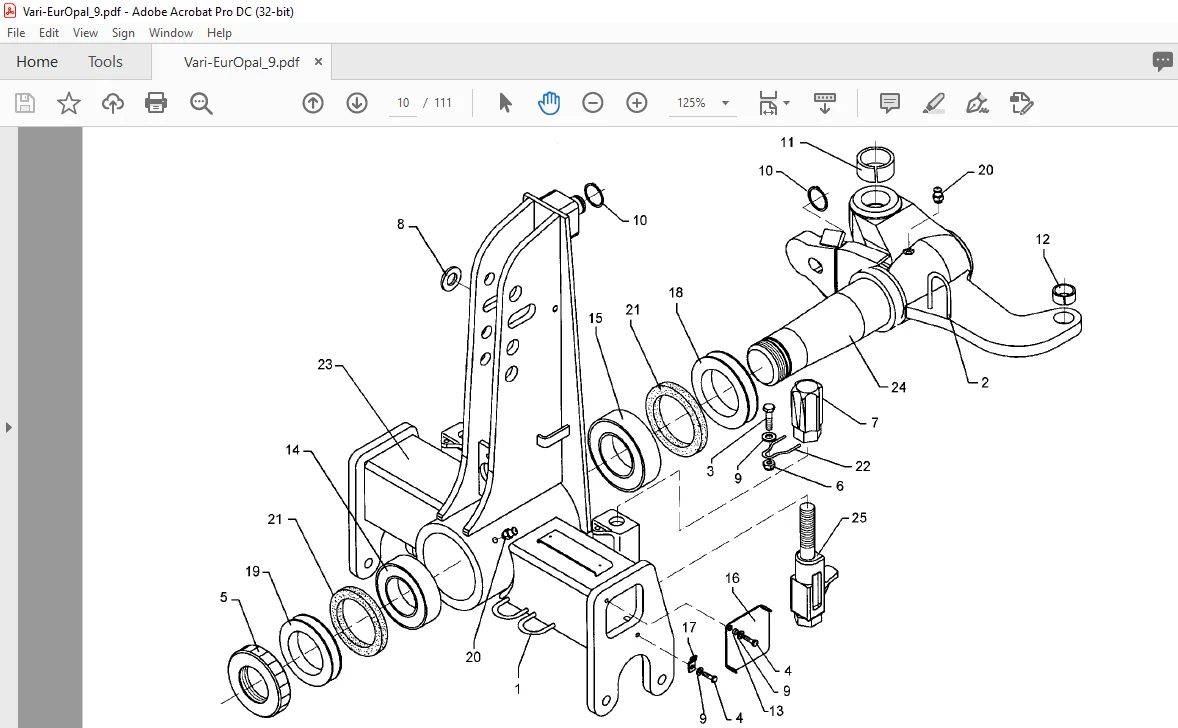Screen dimensions: 1178x728
Task: Go to next page arrow
Action: (x=357, y=103)
